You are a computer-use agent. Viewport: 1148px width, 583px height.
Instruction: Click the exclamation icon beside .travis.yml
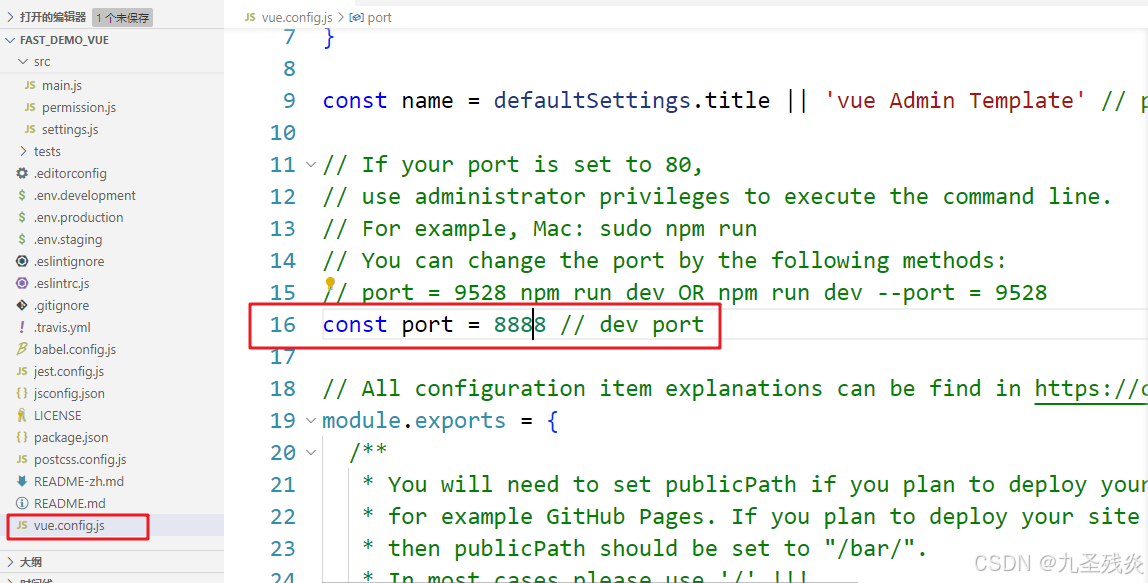(x=22, y=327)
